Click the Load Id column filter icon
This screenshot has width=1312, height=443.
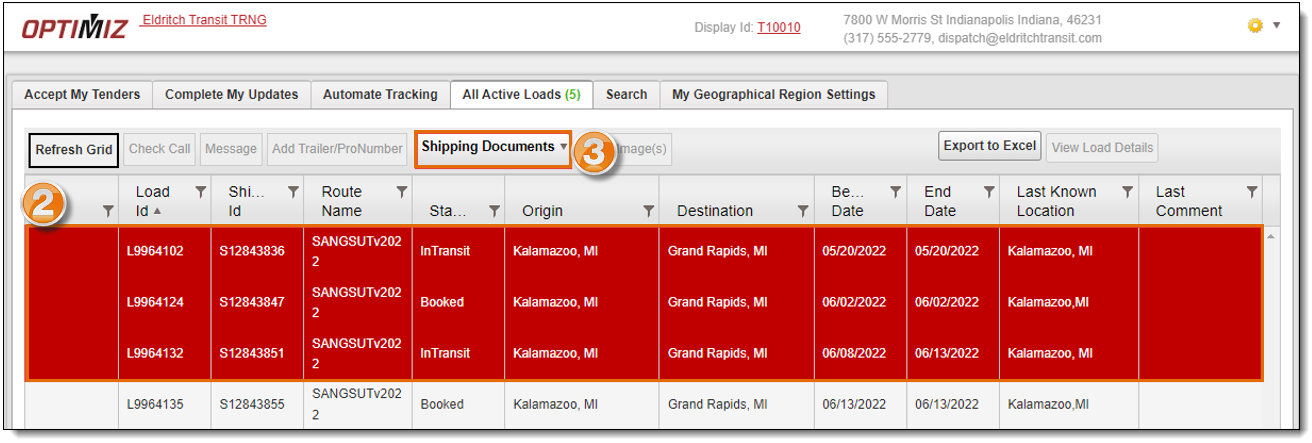(201, 192)
